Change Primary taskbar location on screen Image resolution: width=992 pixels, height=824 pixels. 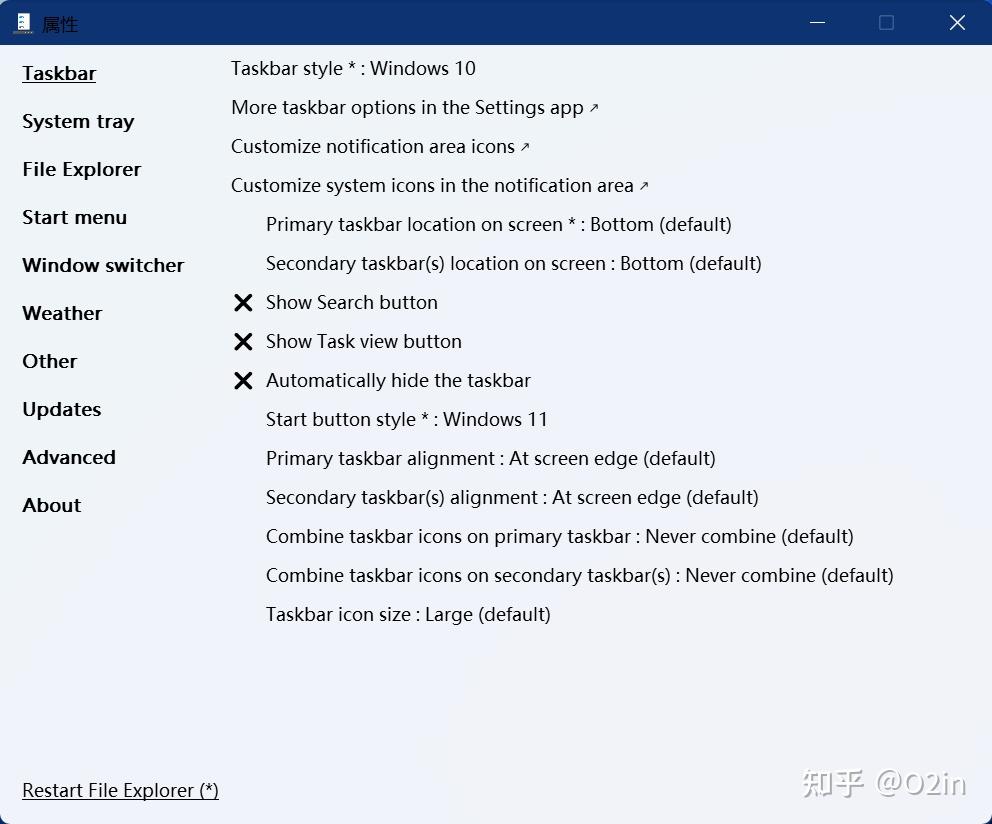(498, 225)
